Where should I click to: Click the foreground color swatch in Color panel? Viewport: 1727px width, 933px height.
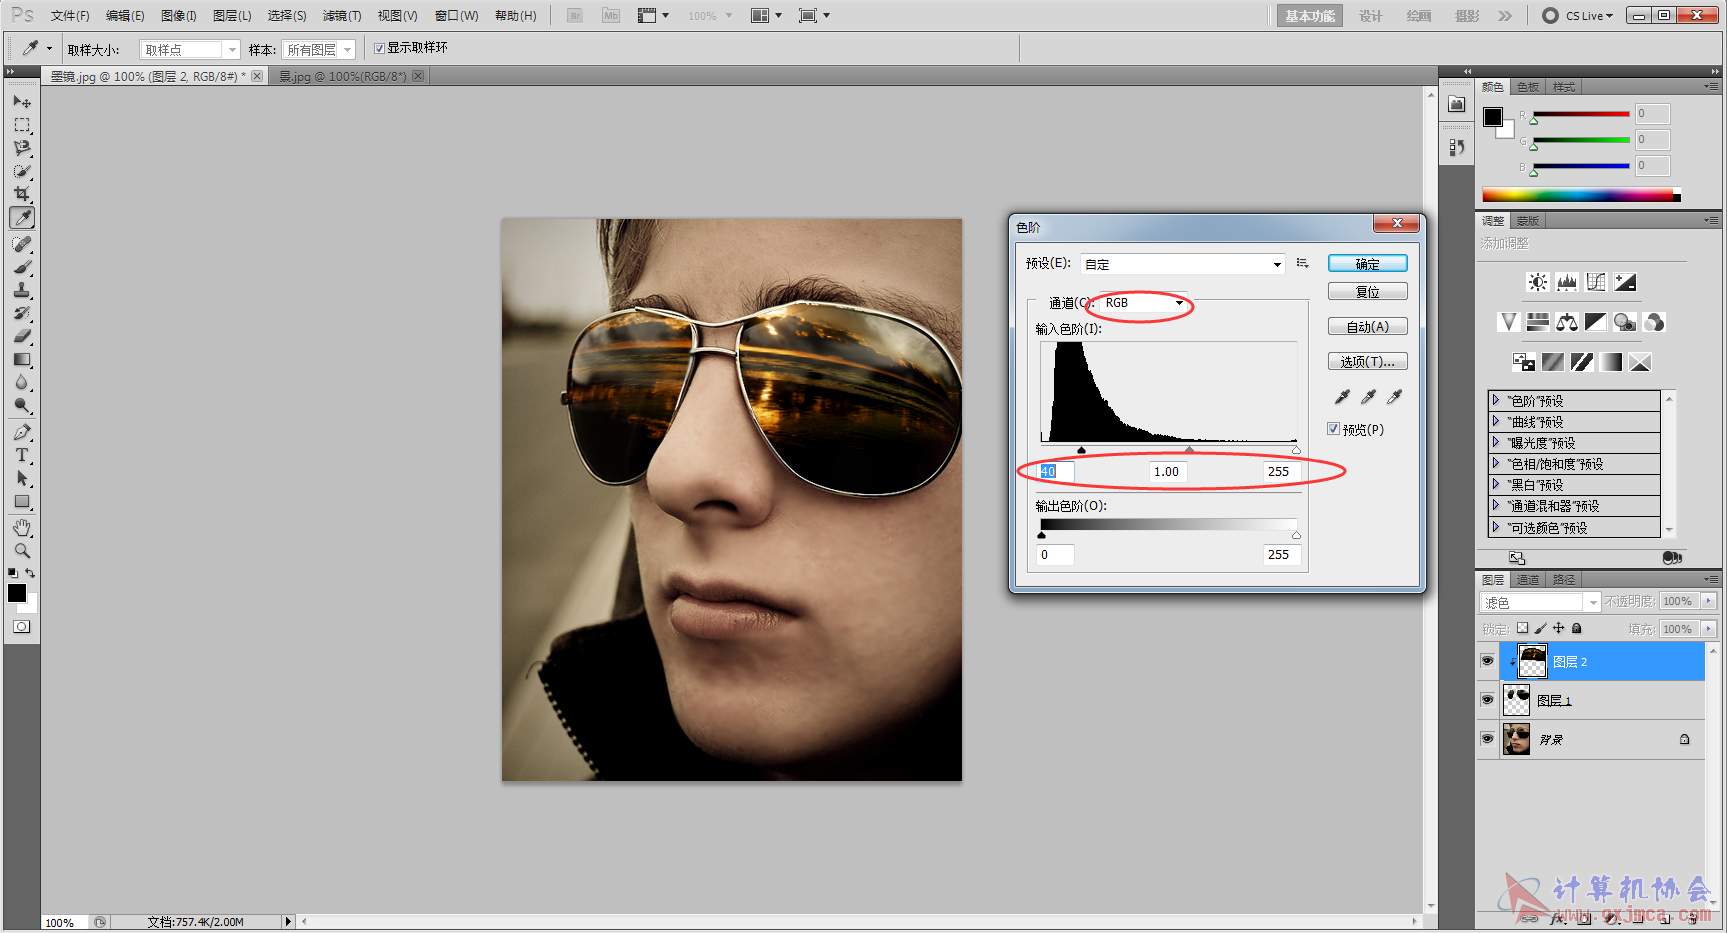[x=1493, y=117]
